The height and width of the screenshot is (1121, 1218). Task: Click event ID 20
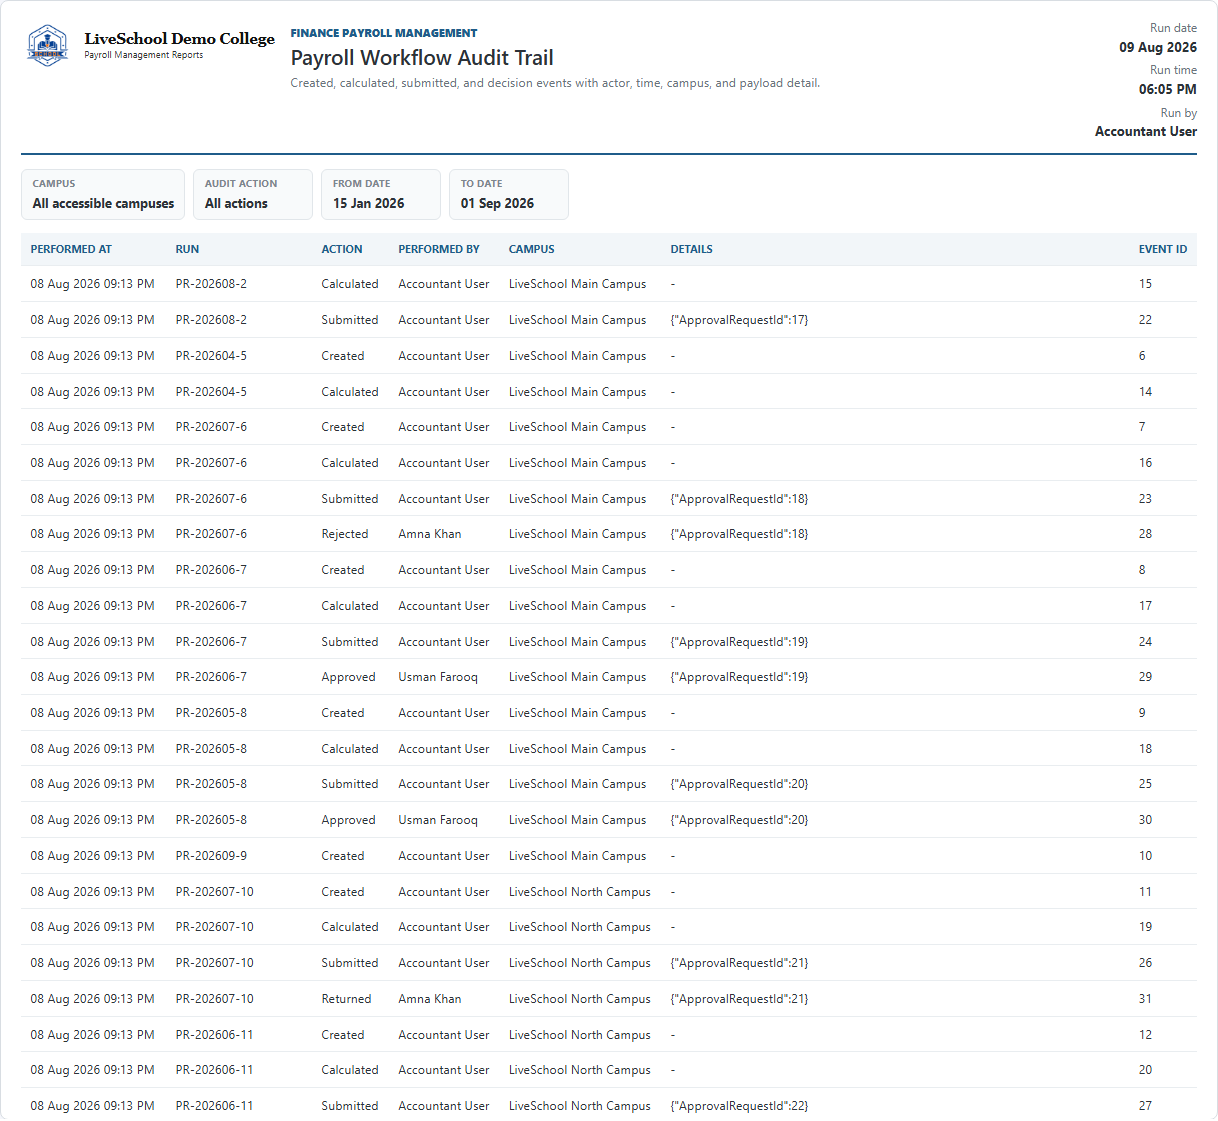click(1145, 1070)
